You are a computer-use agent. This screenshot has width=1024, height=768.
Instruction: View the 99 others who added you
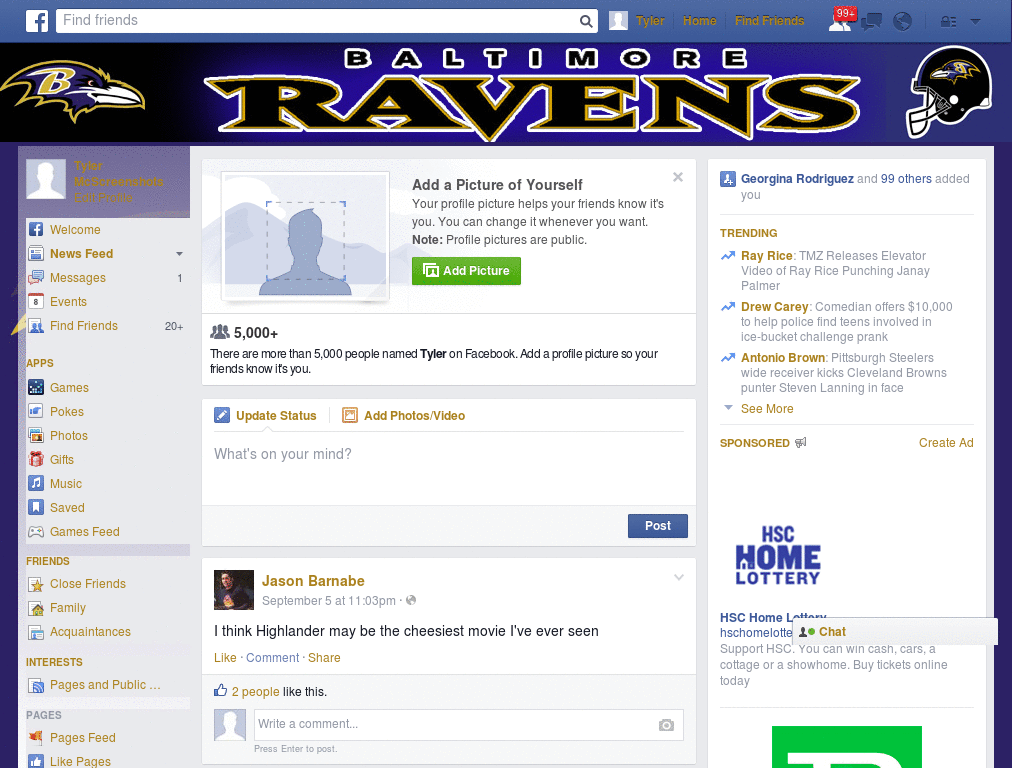pyautogui.click(x=906, y=178)
